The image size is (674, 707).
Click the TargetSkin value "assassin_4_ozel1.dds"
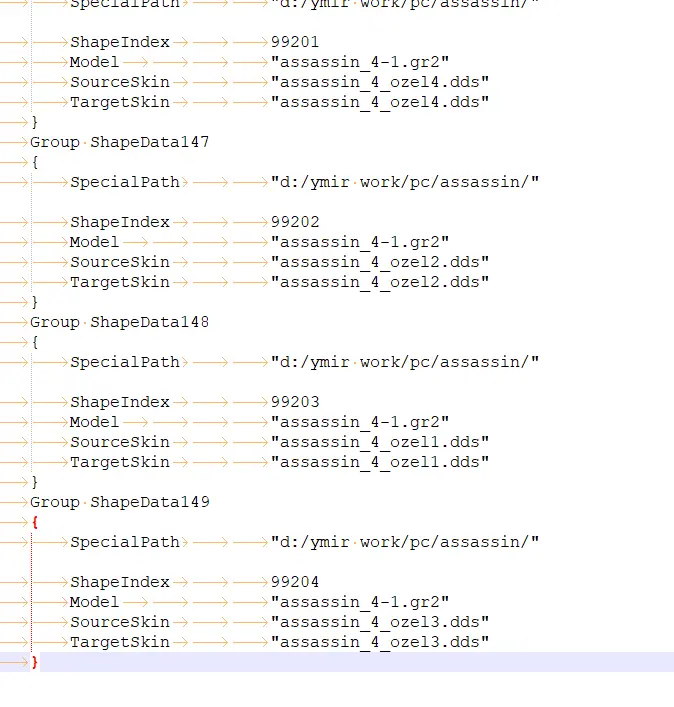tap(380, 462)
